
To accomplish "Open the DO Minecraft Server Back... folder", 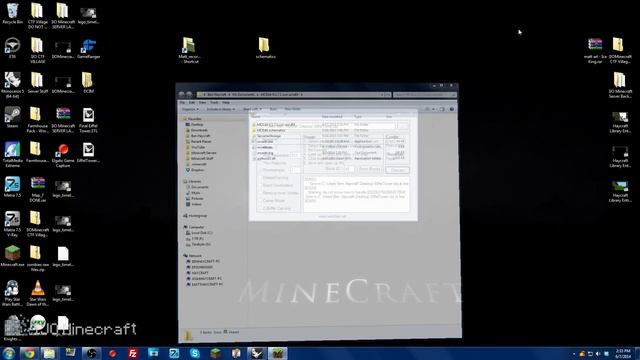I will coord(620,85).
